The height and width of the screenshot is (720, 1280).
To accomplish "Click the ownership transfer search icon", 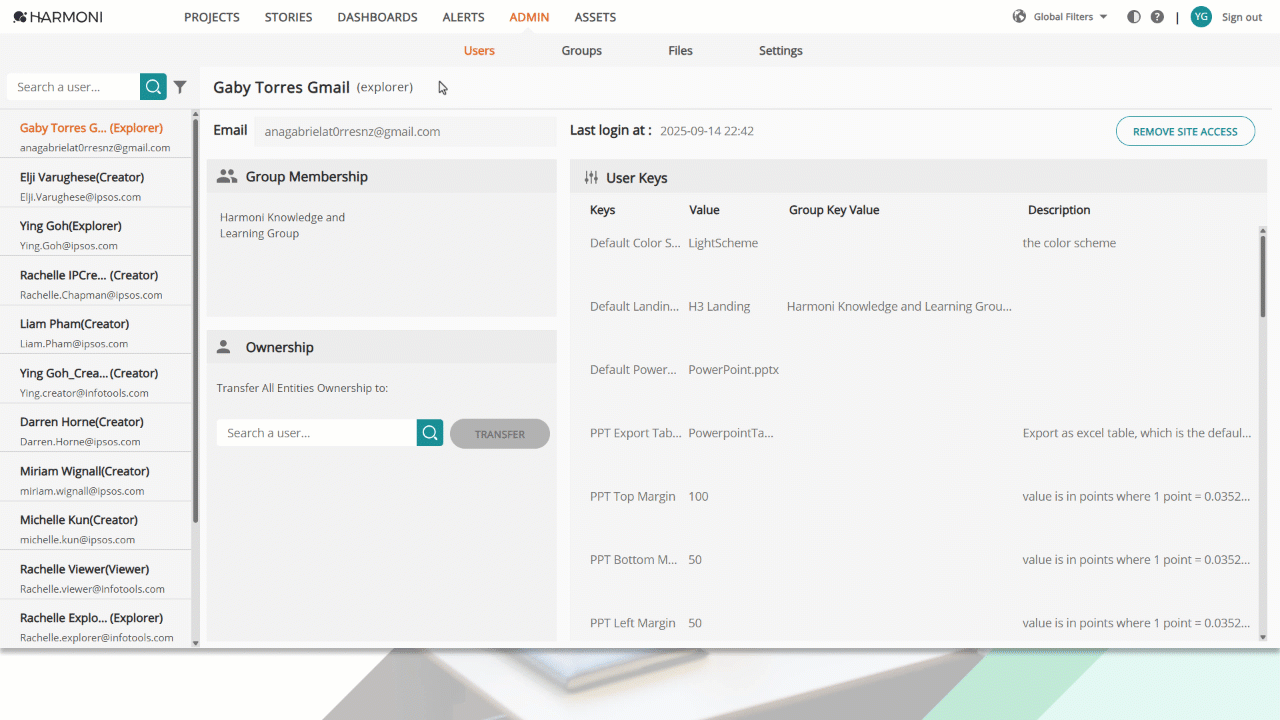I will point(430,433).
